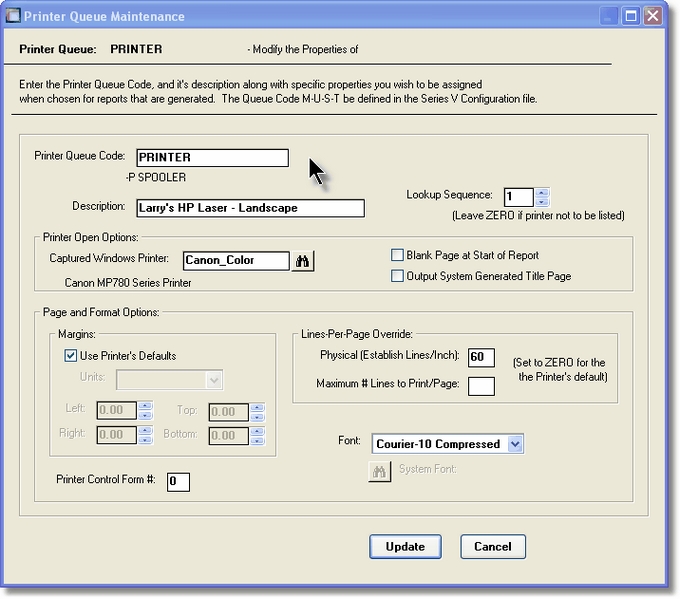The height and width of the screenshot is (599, 680).
Task: Open the margins Units dropdown
Action: (214, 380)
